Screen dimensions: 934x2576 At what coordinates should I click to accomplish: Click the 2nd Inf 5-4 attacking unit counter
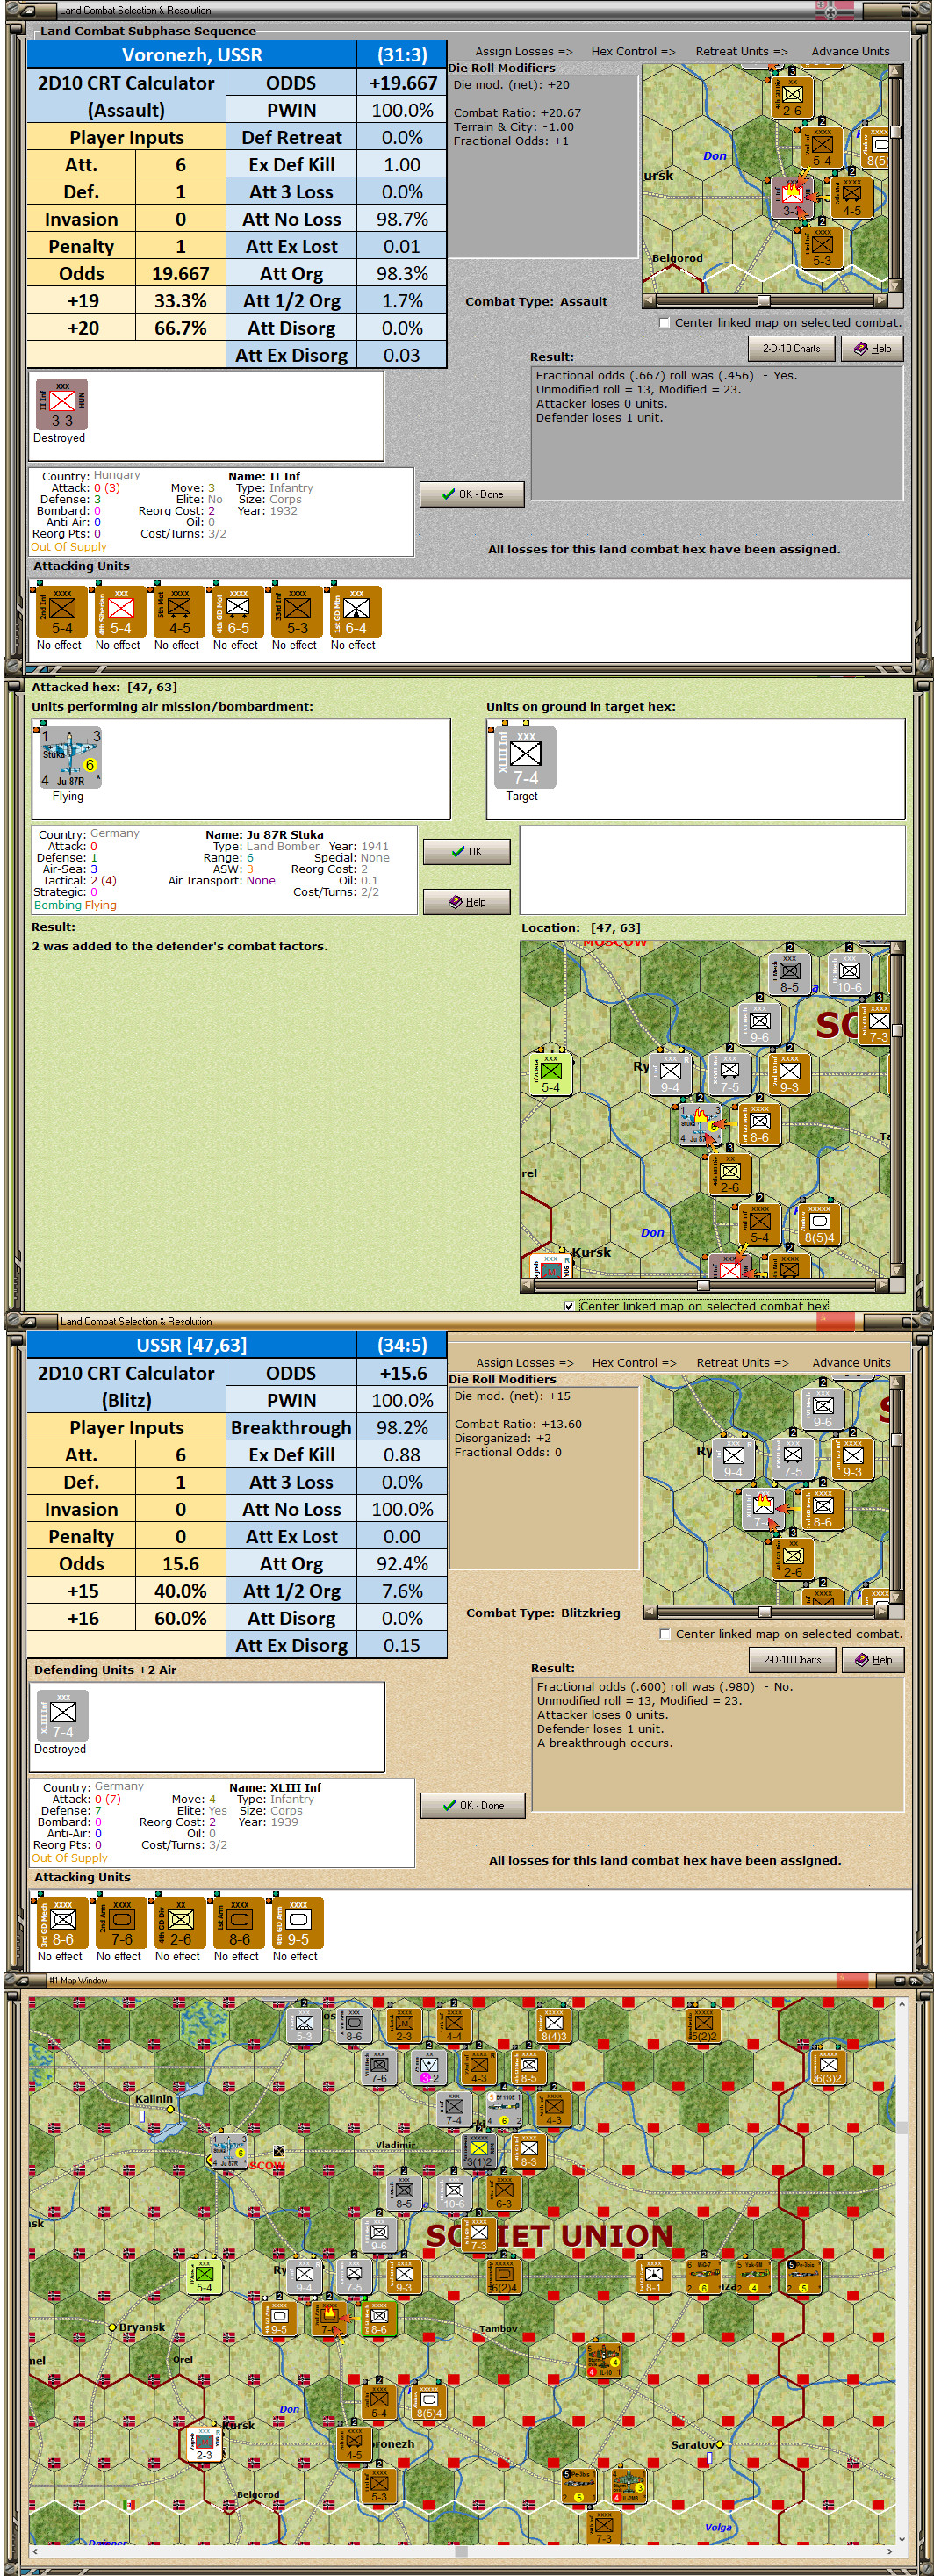pos(61,612)
